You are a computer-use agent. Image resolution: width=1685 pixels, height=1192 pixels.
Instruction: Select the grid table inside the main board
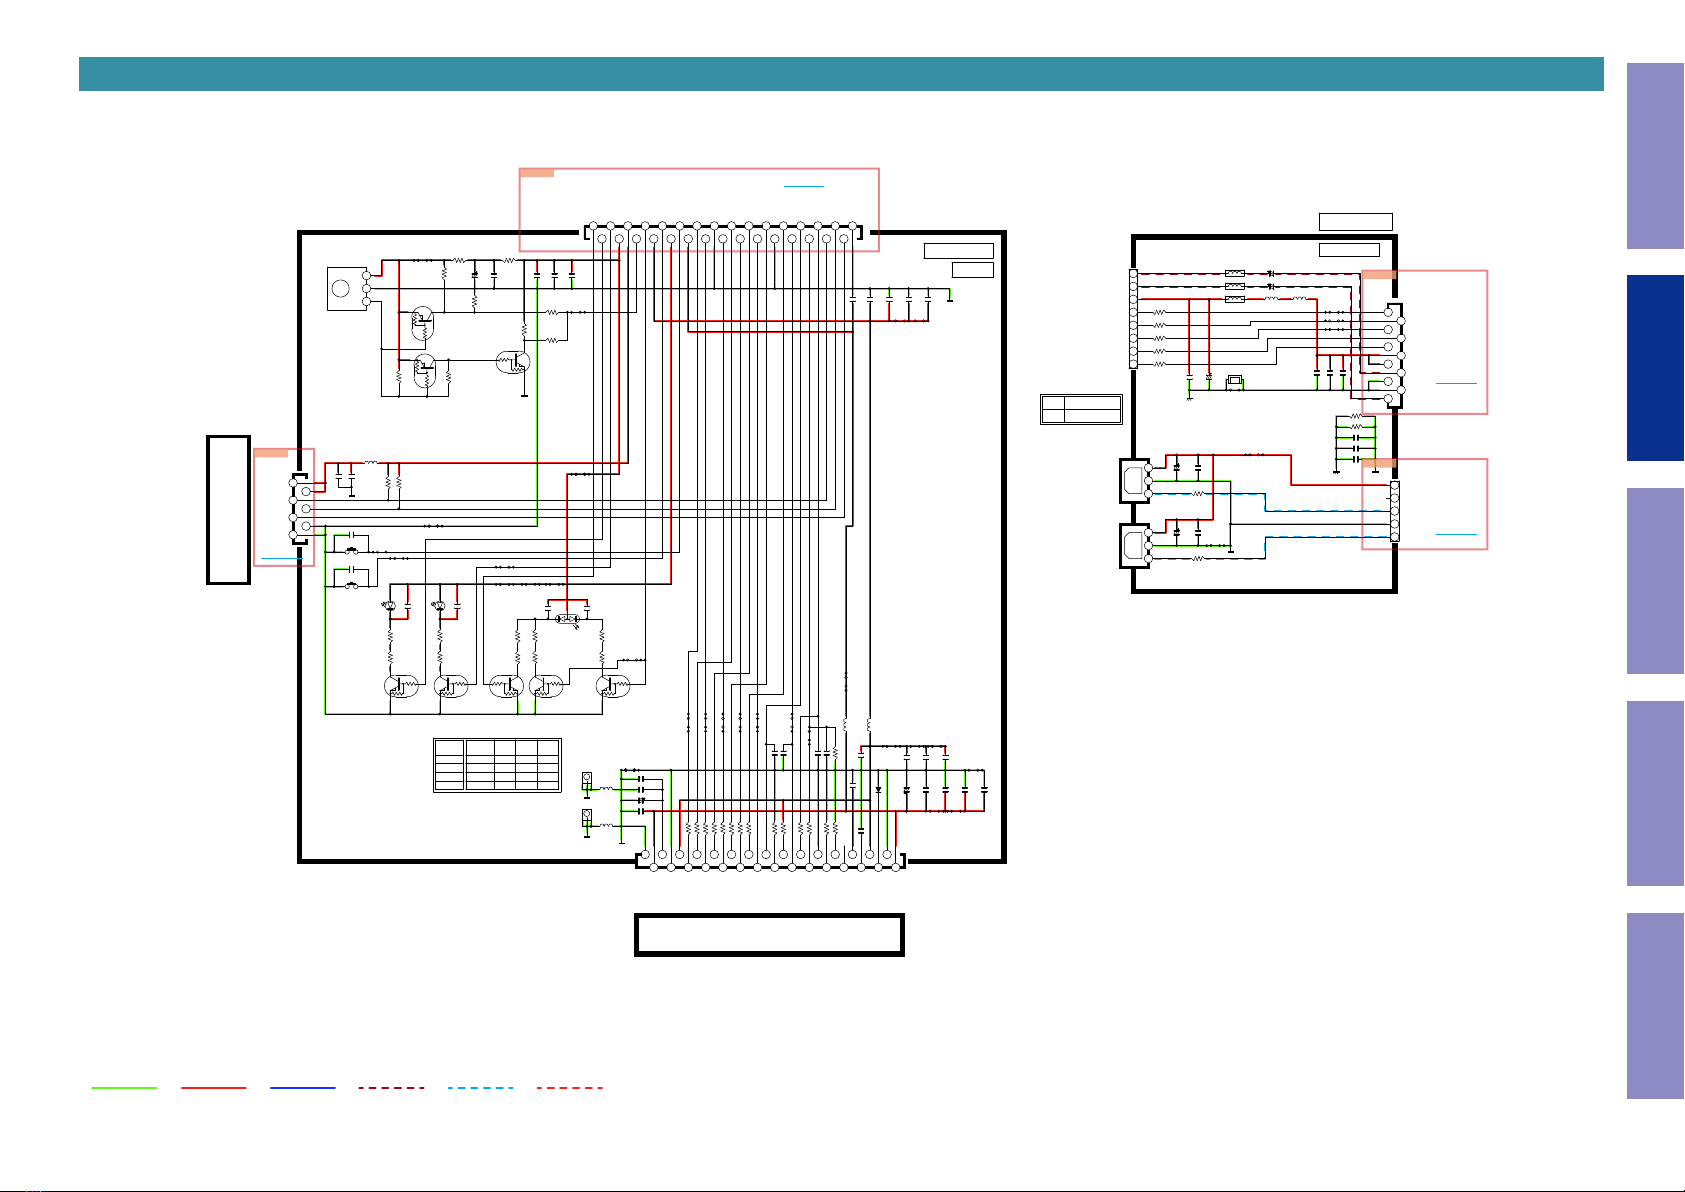point(497,765)
